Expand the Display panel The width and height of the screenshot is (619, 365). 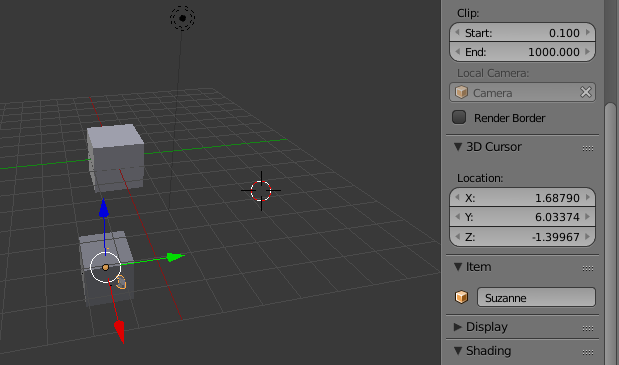(x=458, y=327)
